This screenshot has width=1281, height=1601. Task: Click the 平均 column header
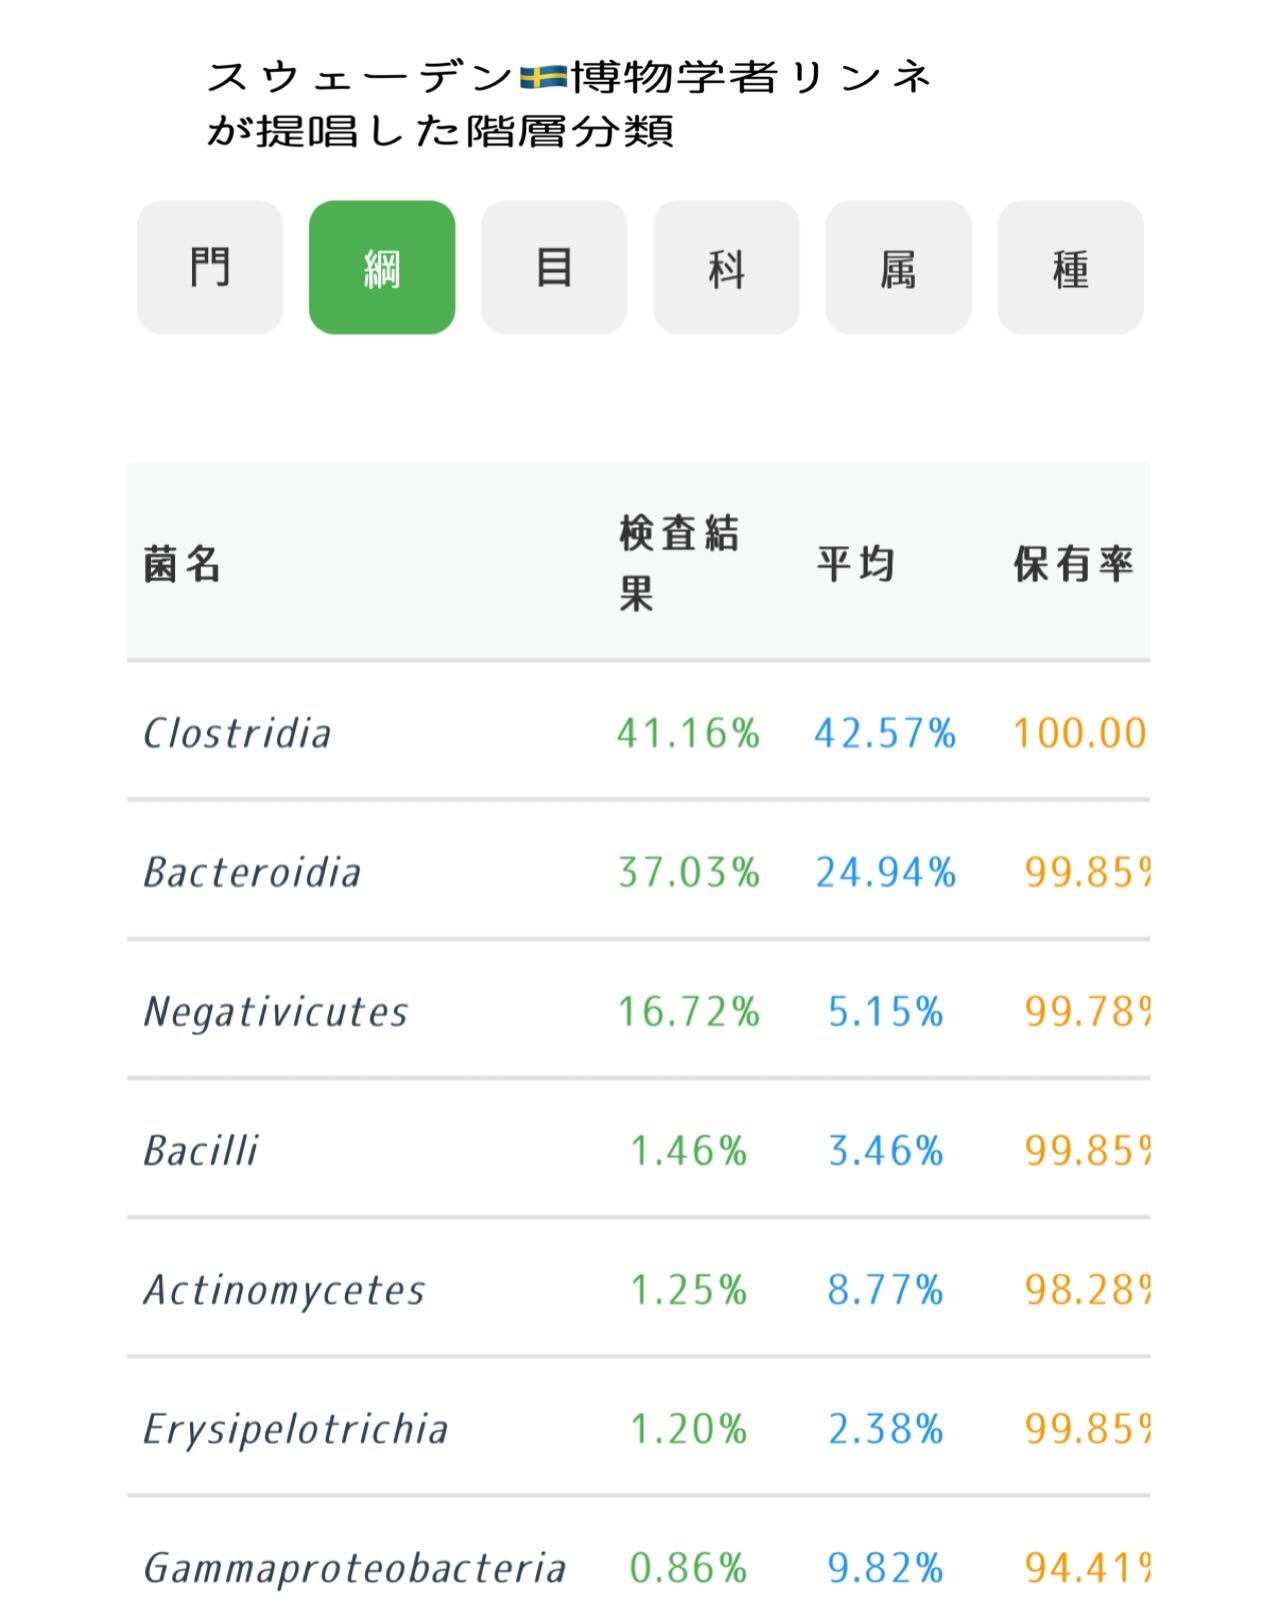[x=856, y=564]
